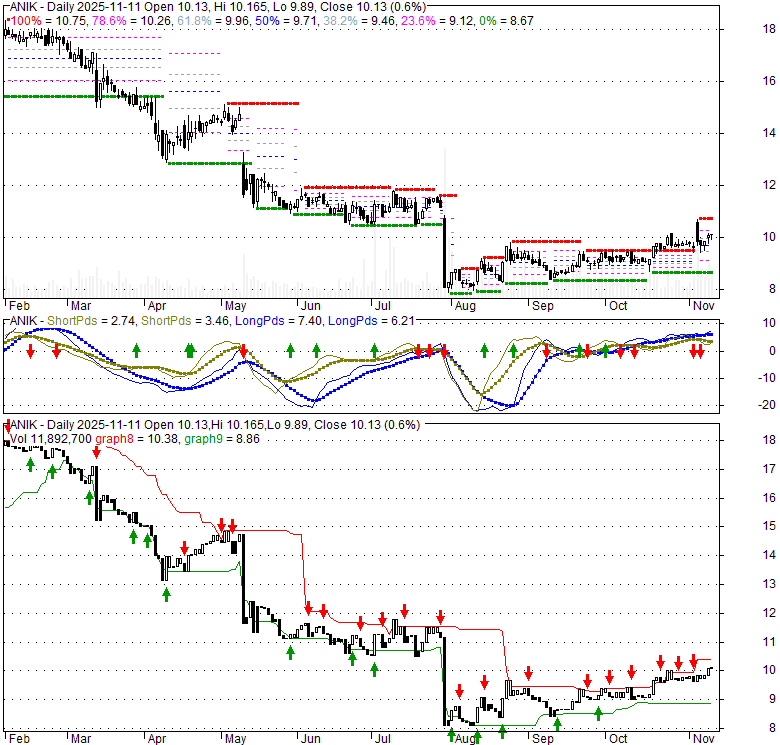Click the 'Vol 11,892,700' volume label
The image size is (780, 745).
pos(51,437)
